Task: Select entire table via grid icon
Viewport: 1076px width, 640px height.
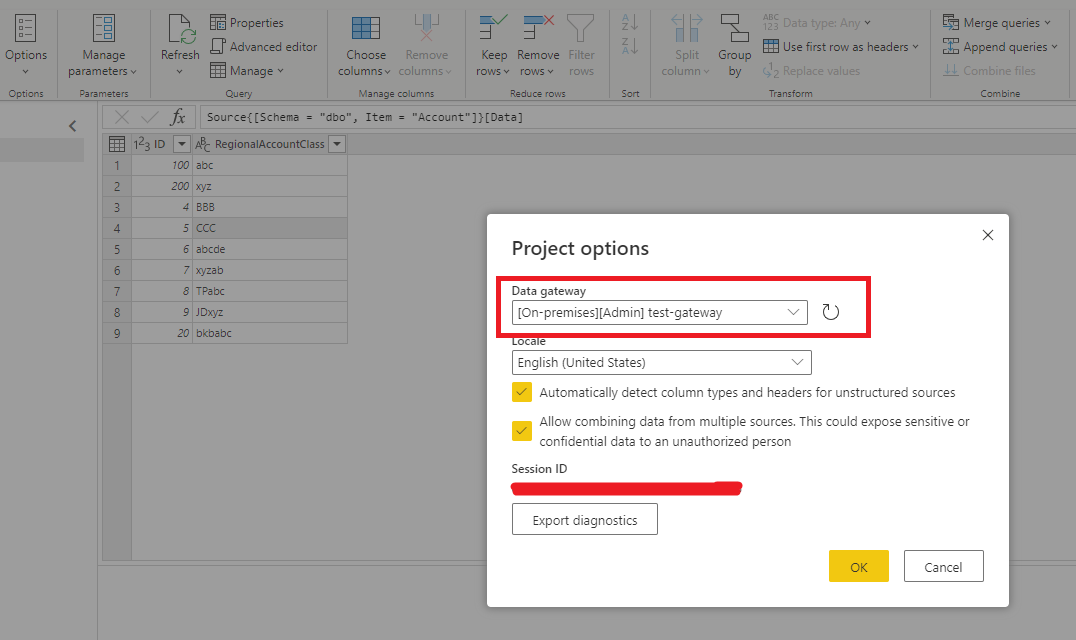Action: (117, 144)
